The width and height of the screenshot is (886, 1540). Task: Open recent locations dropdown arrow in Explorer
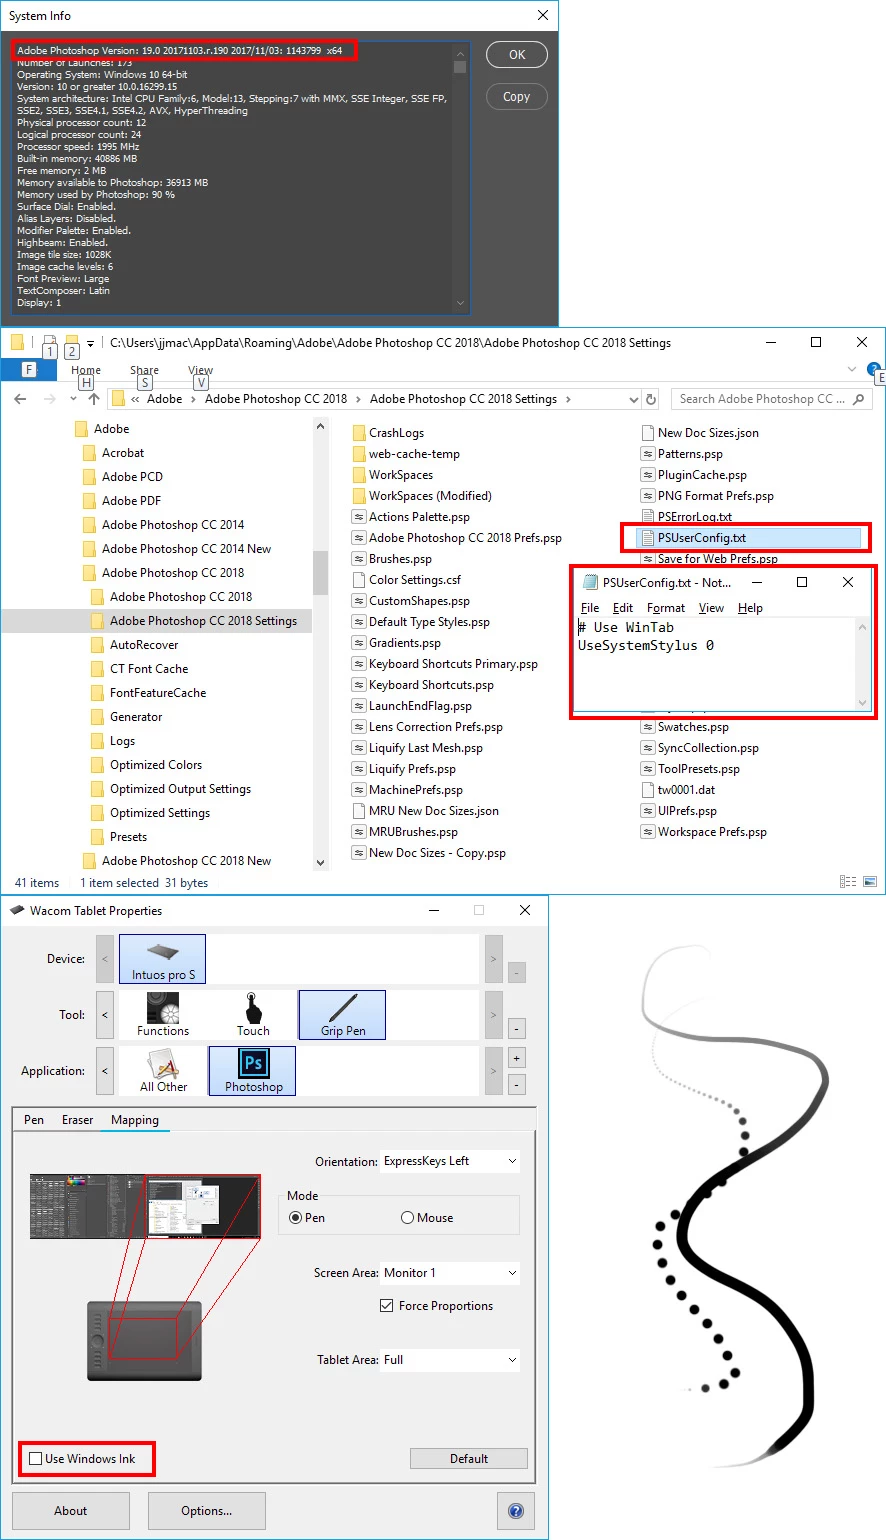73,399
